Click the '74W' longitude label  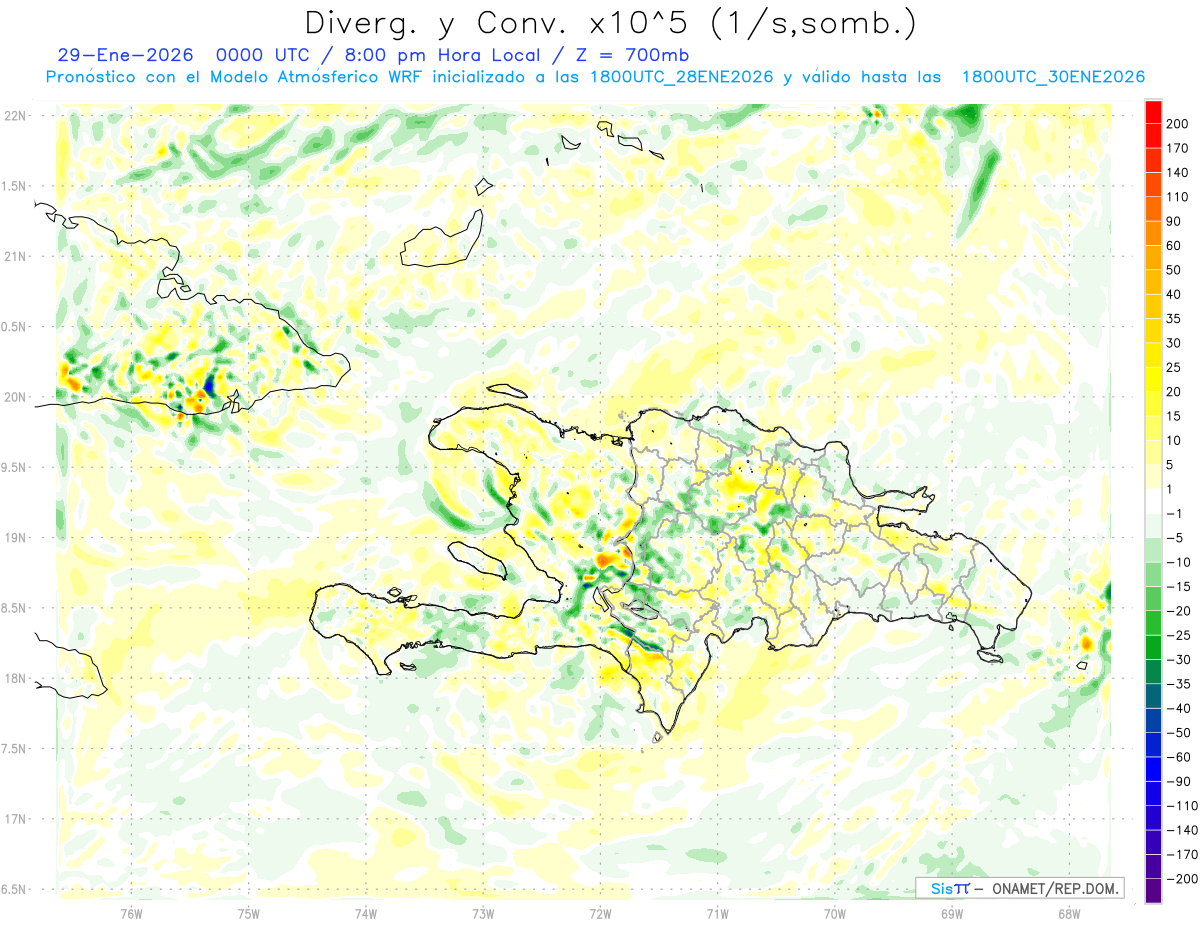(x=365, y=914)
